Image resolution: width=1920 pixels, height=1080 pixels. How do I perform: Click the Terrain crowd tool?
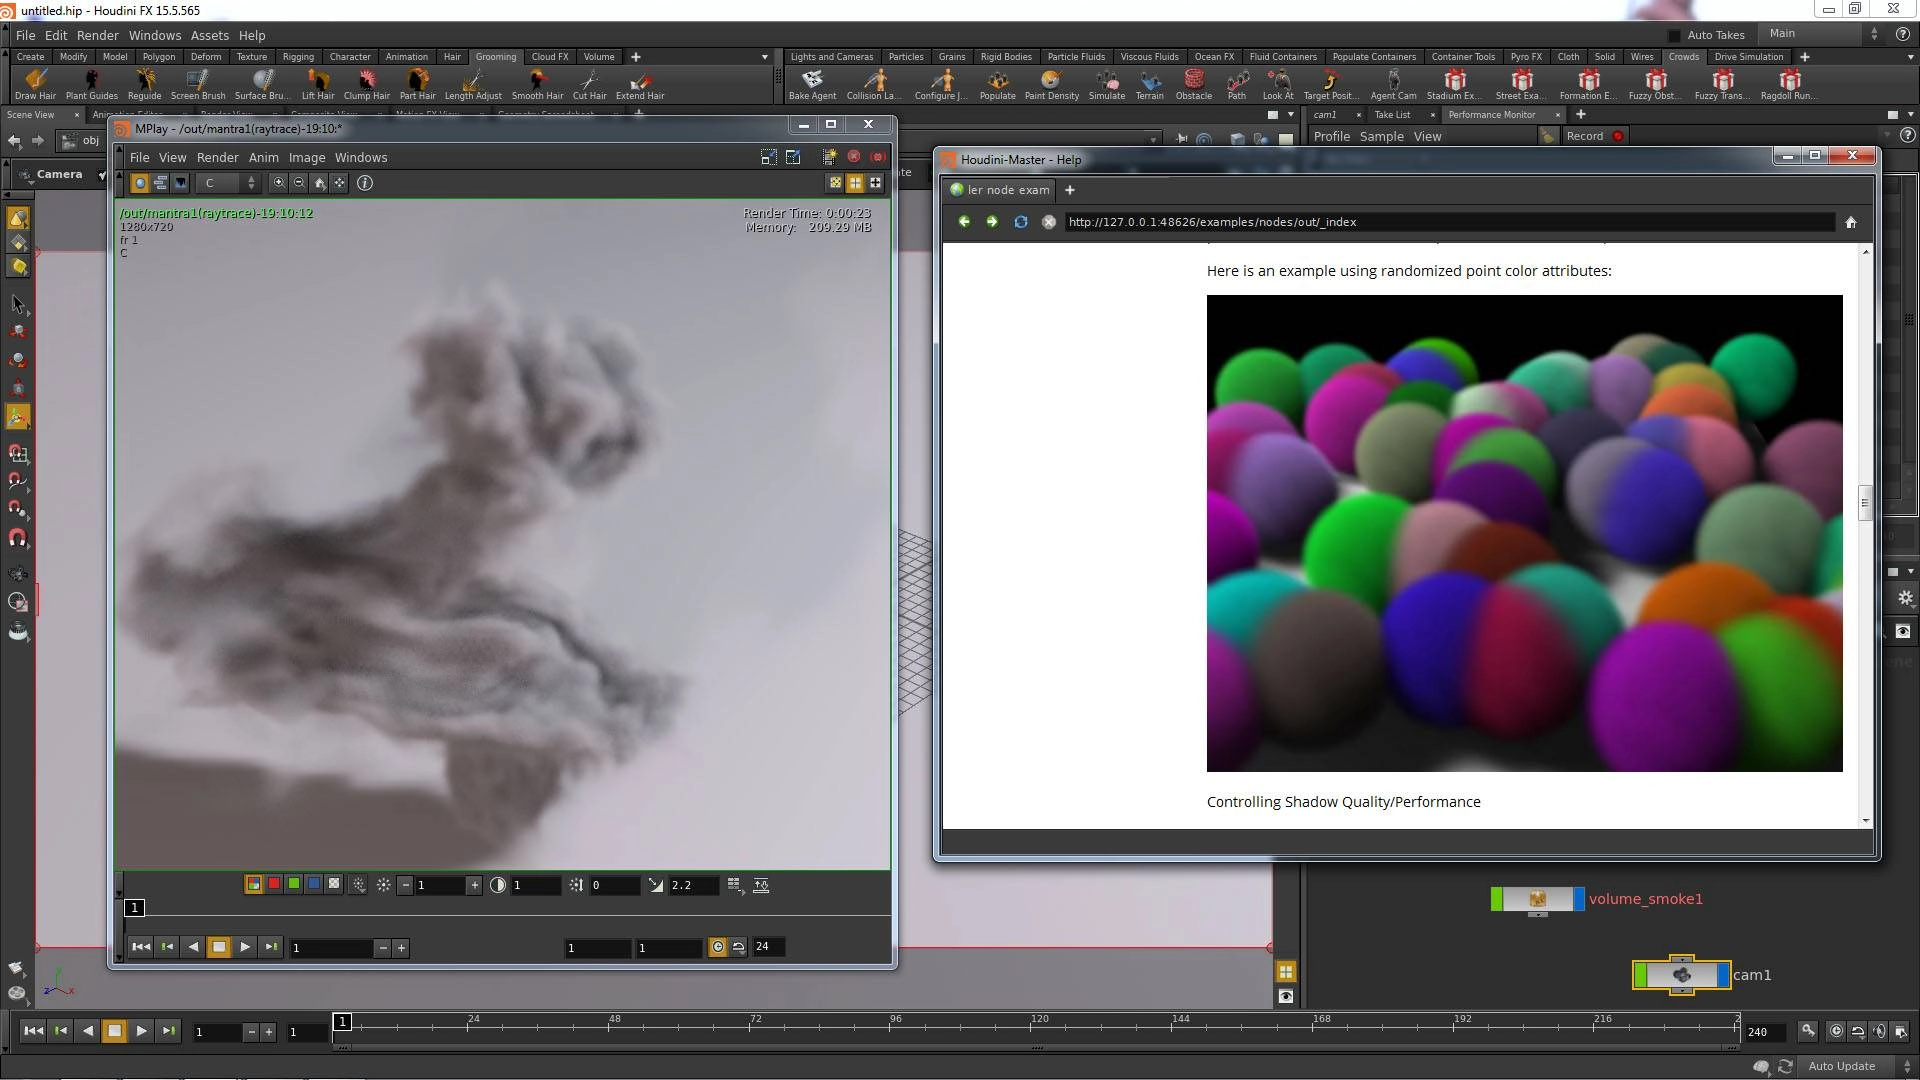pos(1149,84)
